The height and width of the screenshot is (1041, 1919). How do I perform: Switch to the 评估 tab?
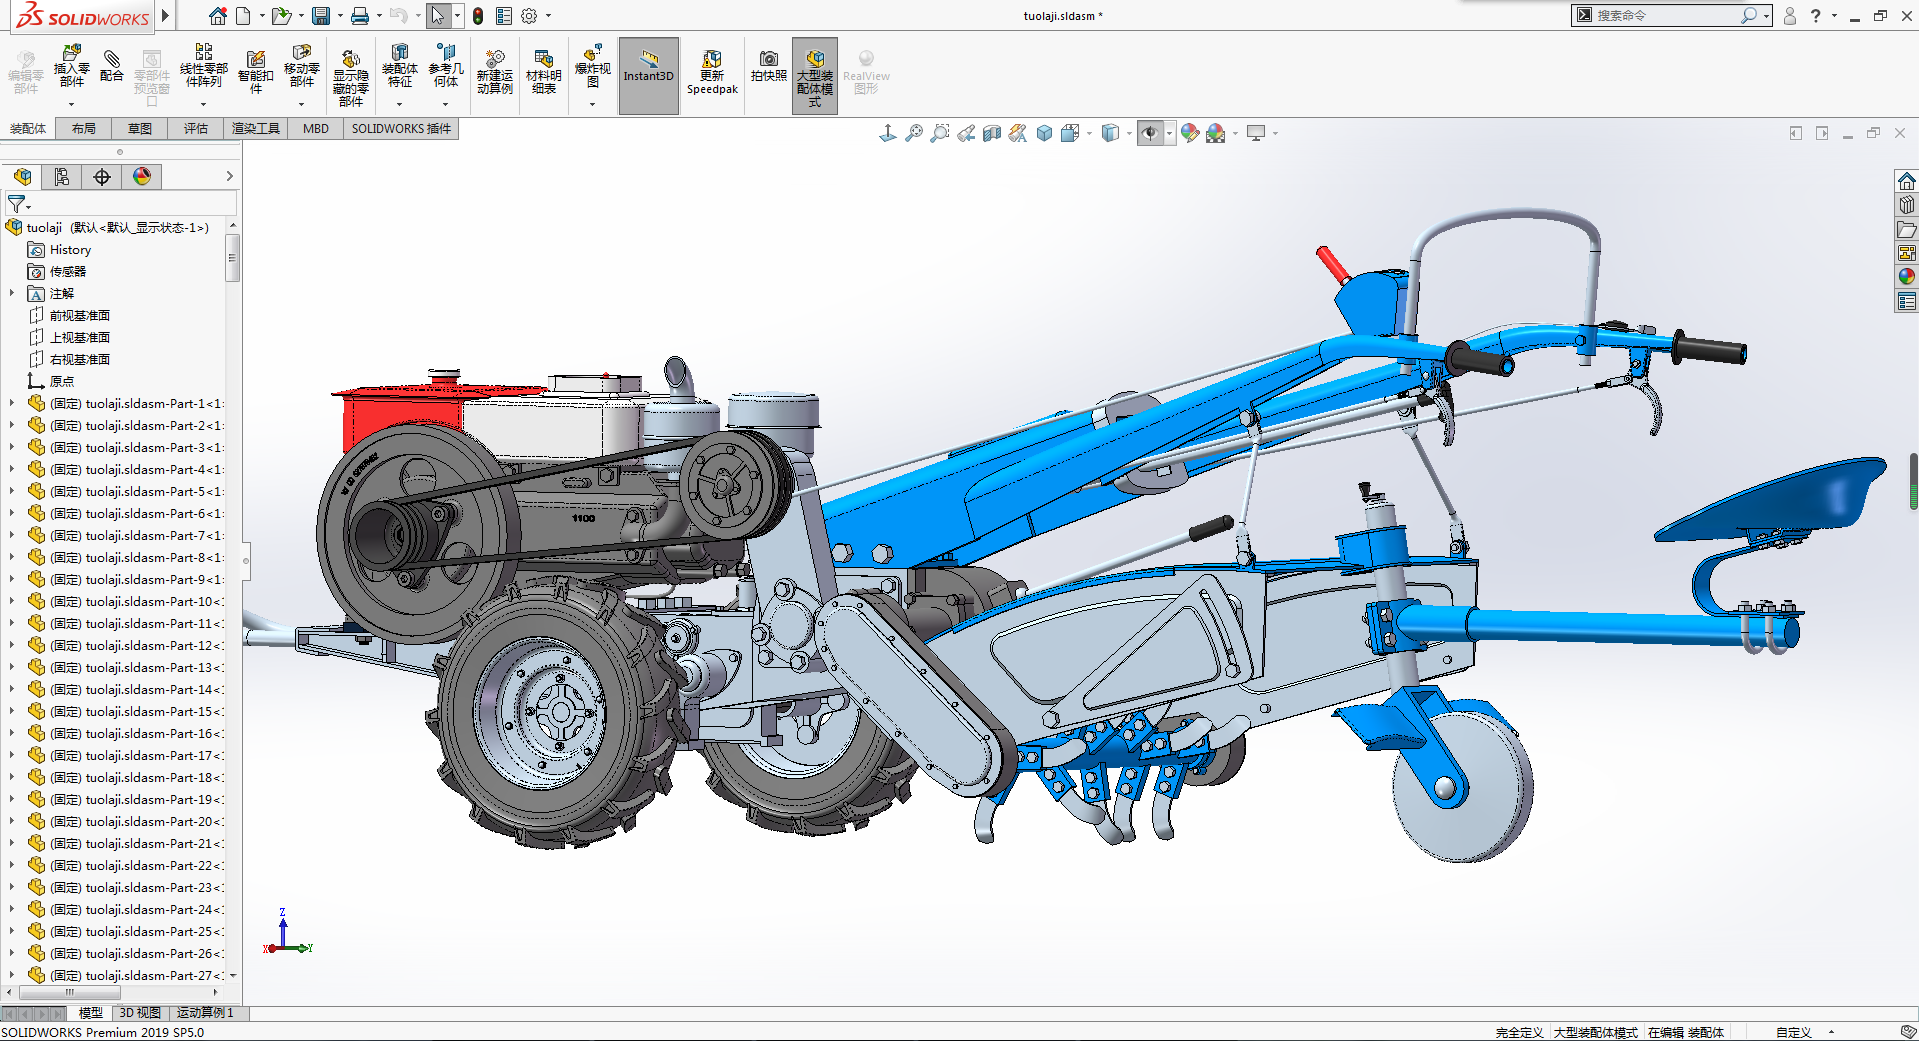tap(195, 128)
